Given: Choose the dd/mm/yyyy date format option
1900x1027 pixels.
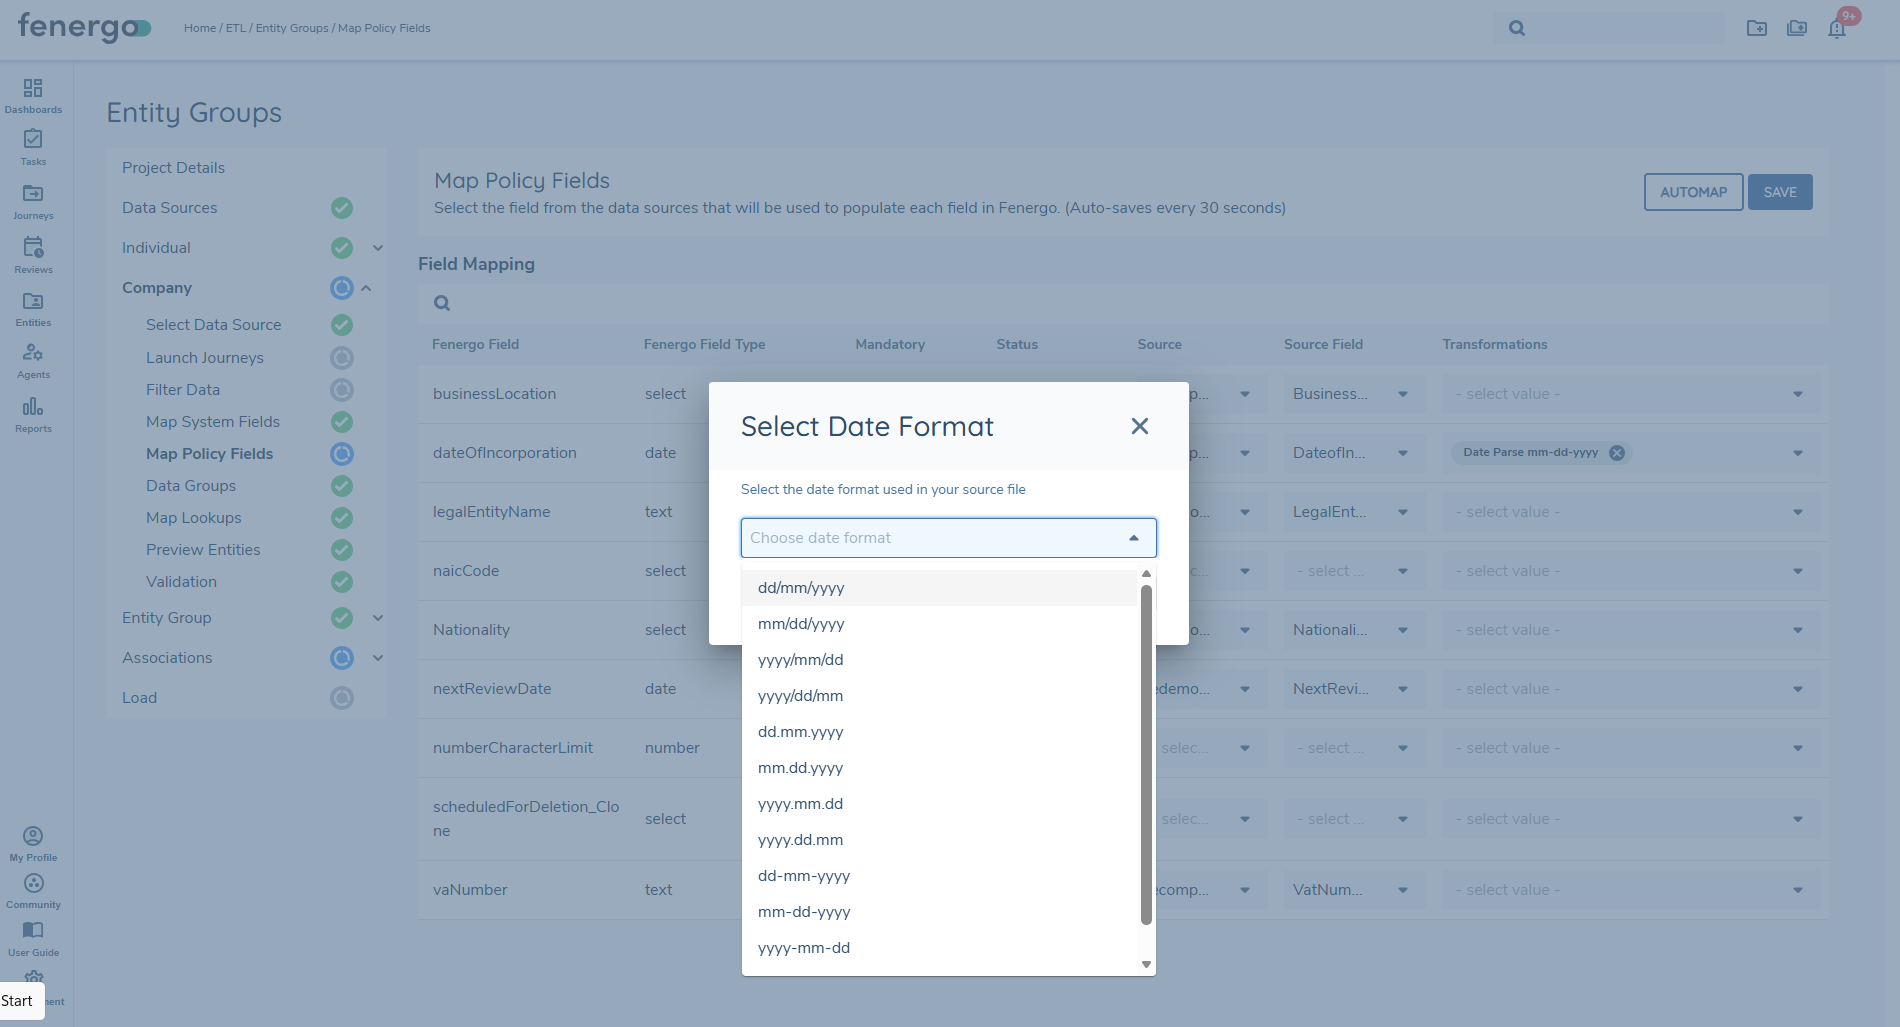Looking at the screenshot, I should (801, 588).
